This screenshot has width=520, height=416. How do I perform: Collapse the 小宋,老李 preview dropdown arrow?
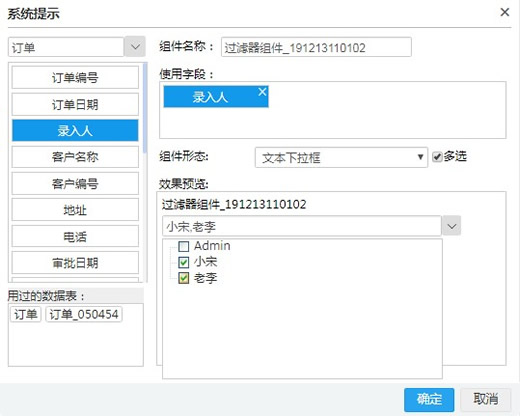[x=452, y=226]
